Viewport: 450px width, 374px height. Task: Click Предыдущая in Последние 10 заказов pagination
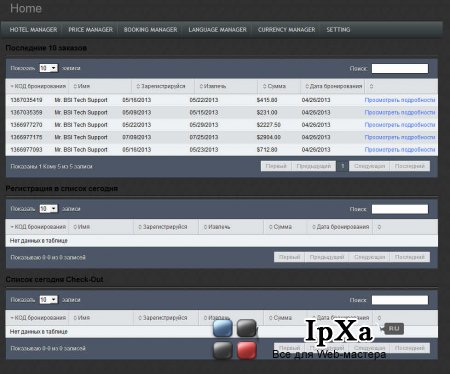[314, 166]
